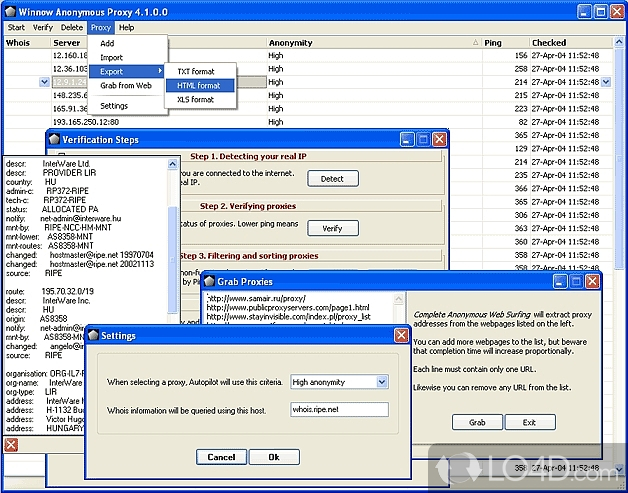The width and height of the screenshot is (628, 493).
Task: Close the Grab Proxies window
Action: pos(592,282)
